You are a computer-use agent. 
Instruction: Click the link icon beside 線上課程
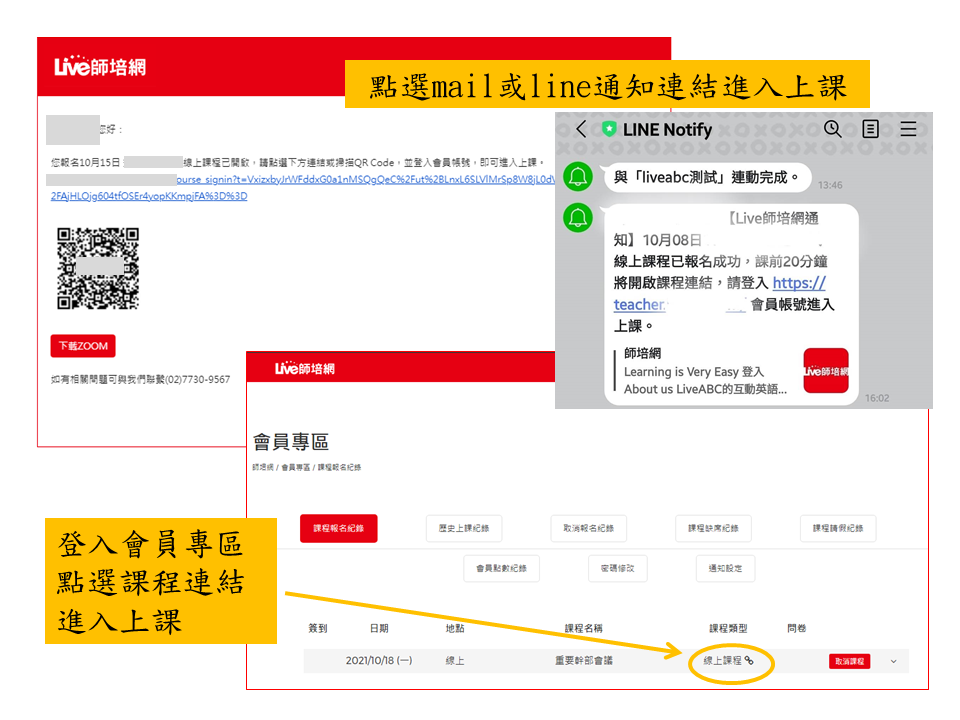point(748,660)
